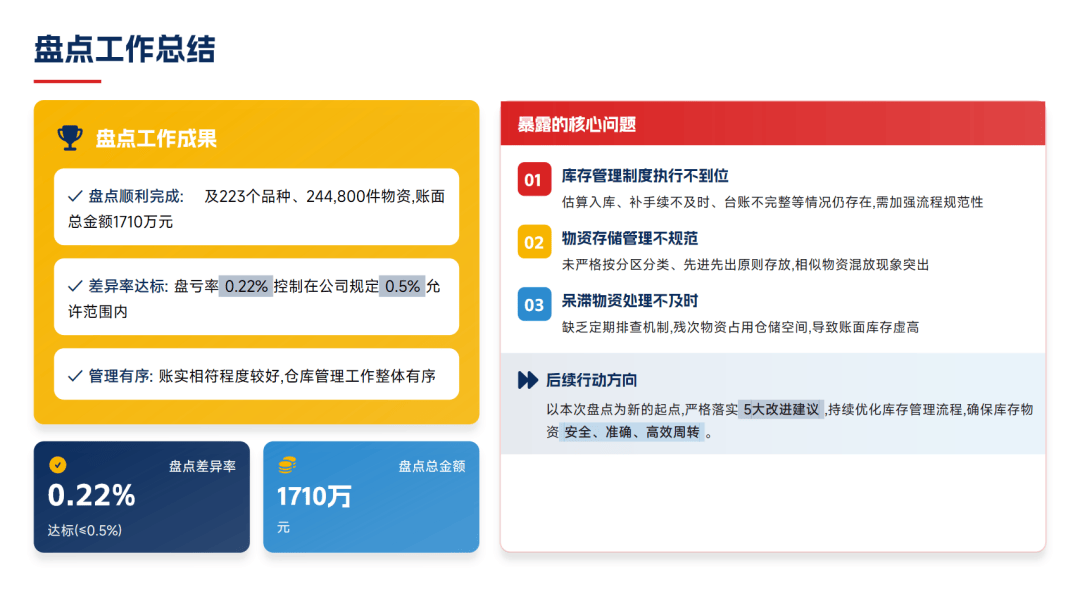Click the trophy icon beside 盘点工作成果
Screen dimensions: 1080x608
69,138
